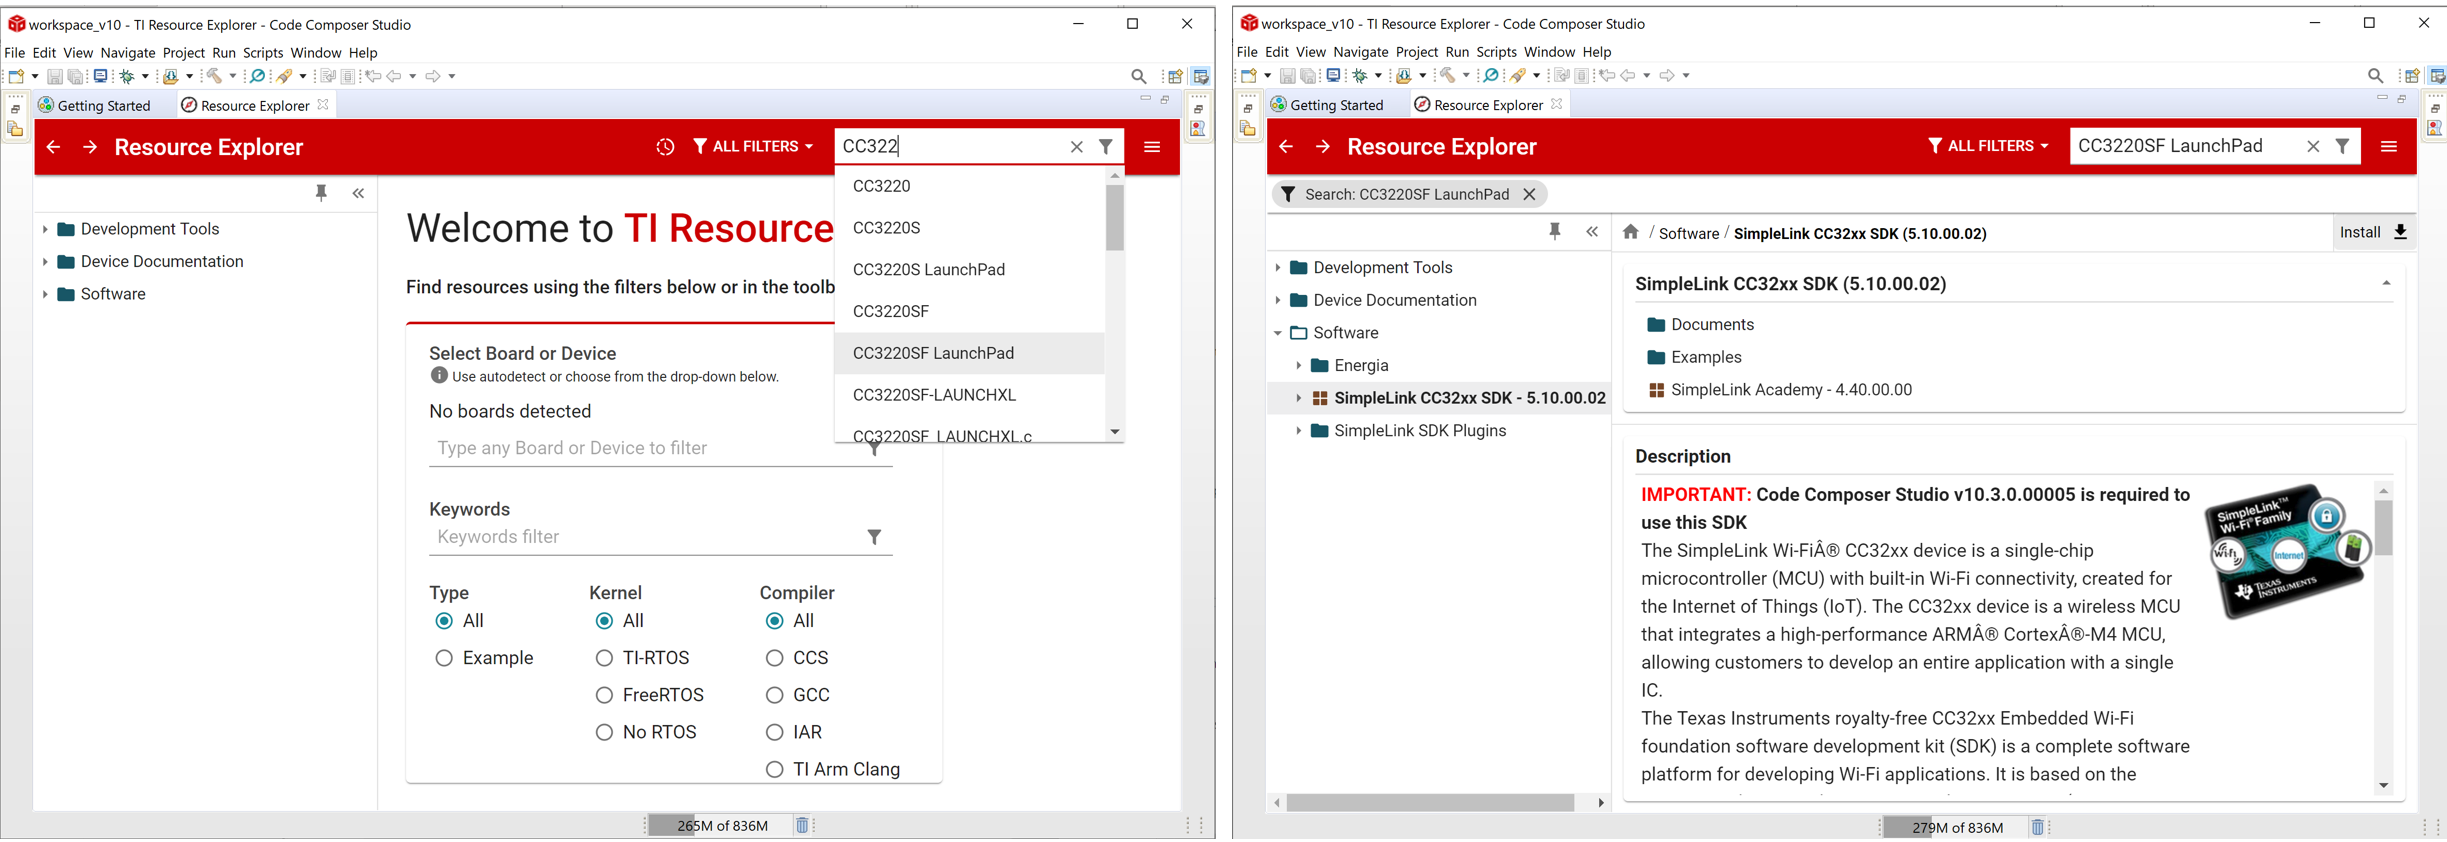2447x842 pixels.
Task: Clear the CC322 search text in left window
Action: [x=1076, y=147]
